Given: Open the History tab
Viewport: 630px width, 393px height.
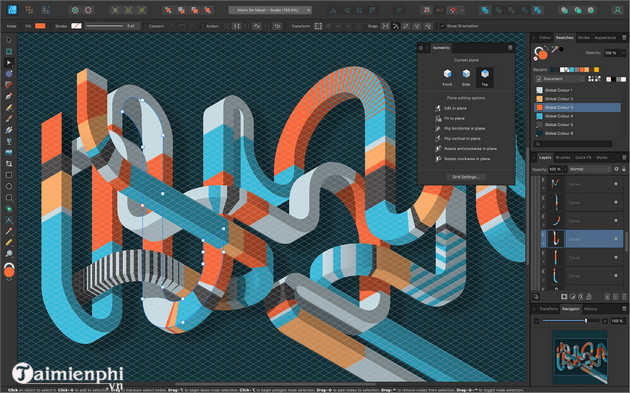Looking at the screenshot, I should click(590, 309).
